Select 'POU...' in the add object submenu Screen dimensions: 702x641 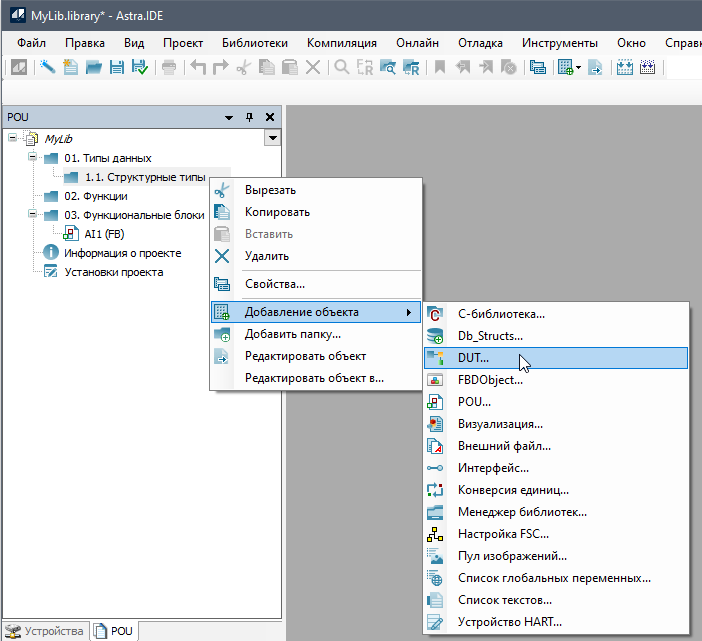(x=473, y=402)
